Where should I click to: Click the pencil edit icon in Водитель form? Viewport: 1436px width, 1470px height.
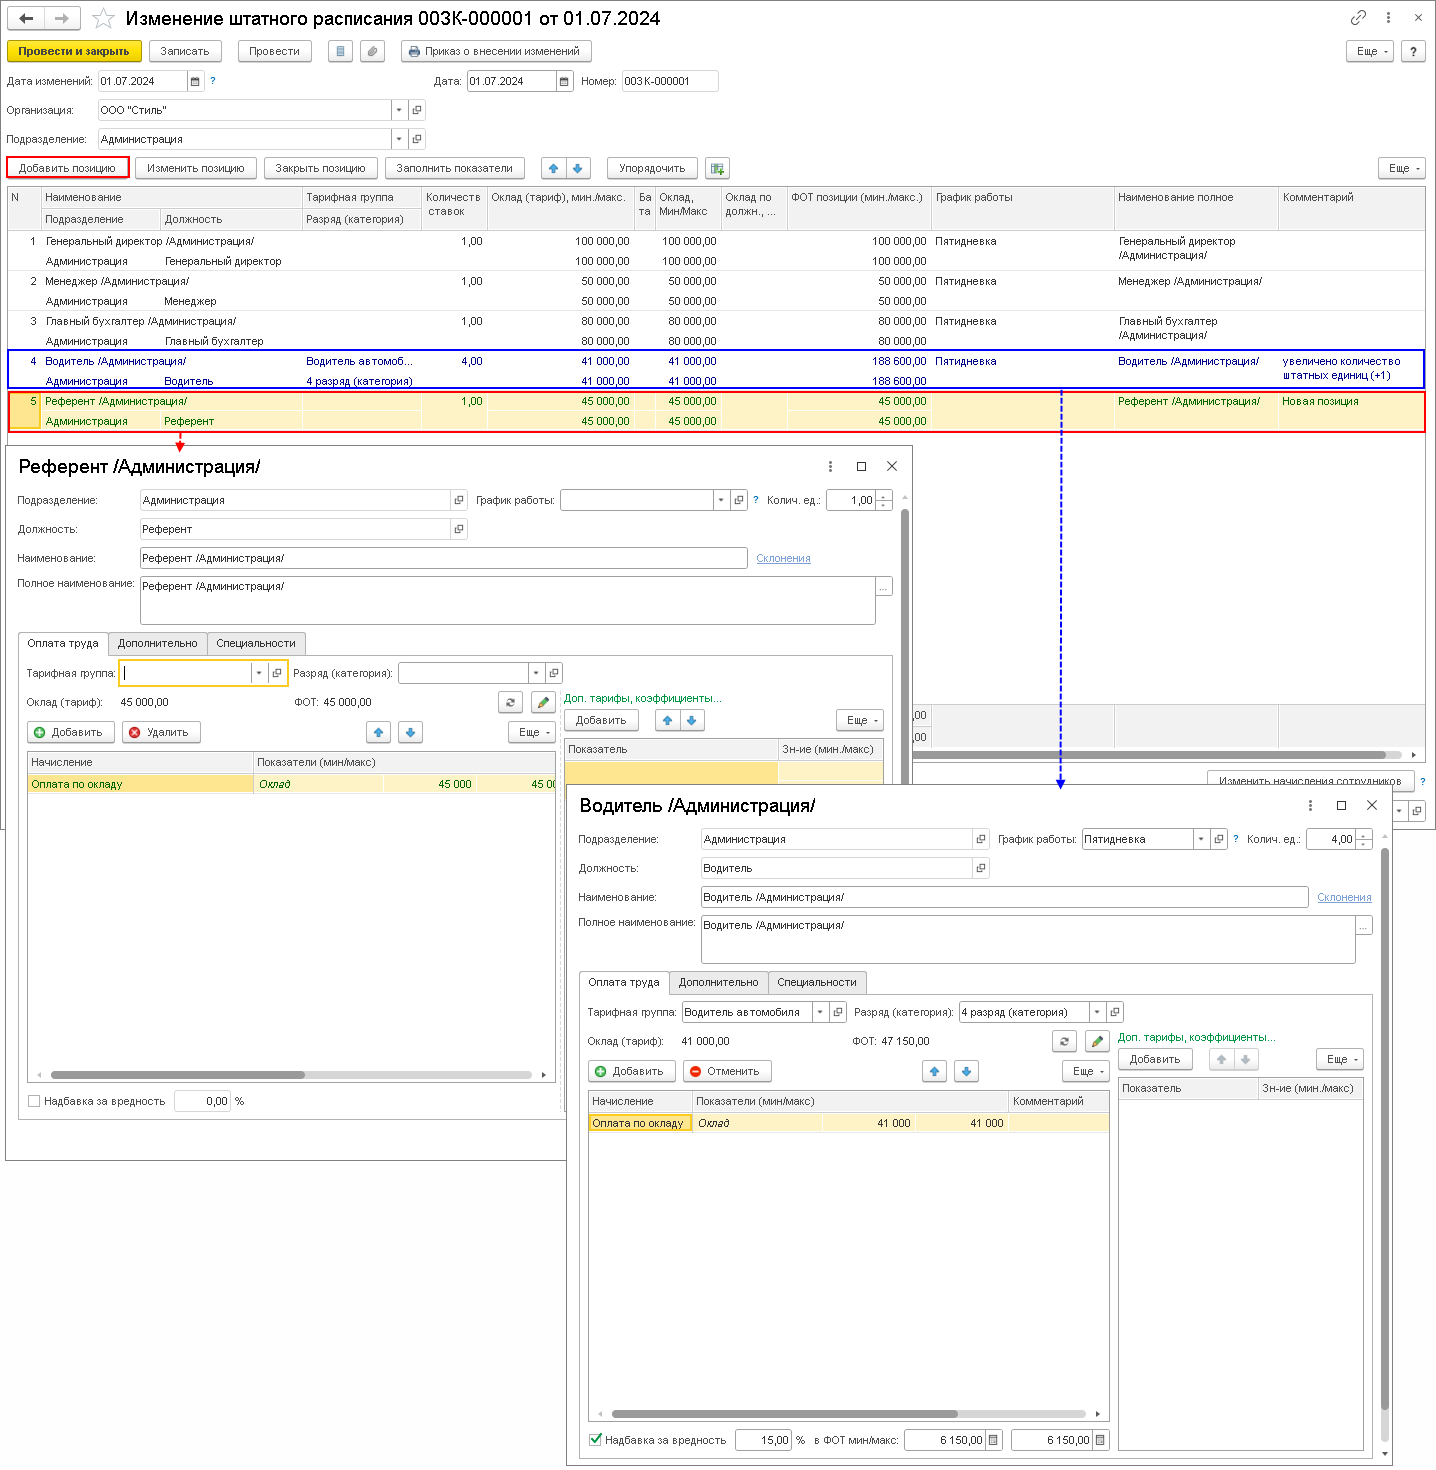pos(1097,1041)
